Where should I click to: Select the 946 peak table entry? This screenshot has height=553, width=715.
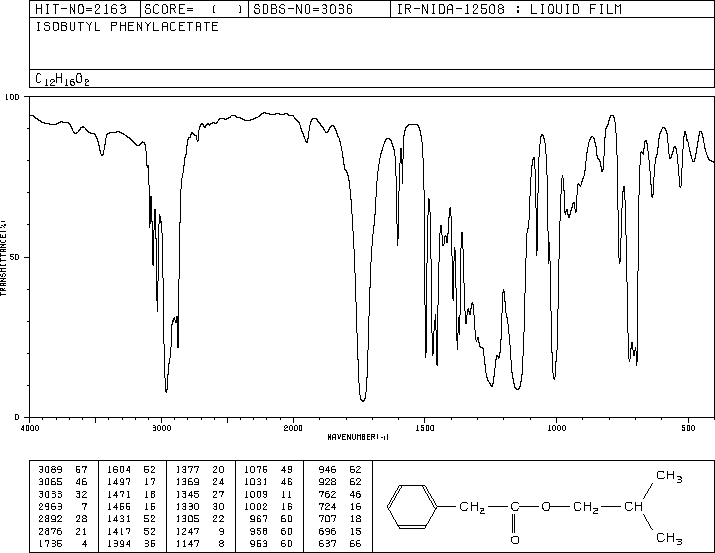click(340, 470)
